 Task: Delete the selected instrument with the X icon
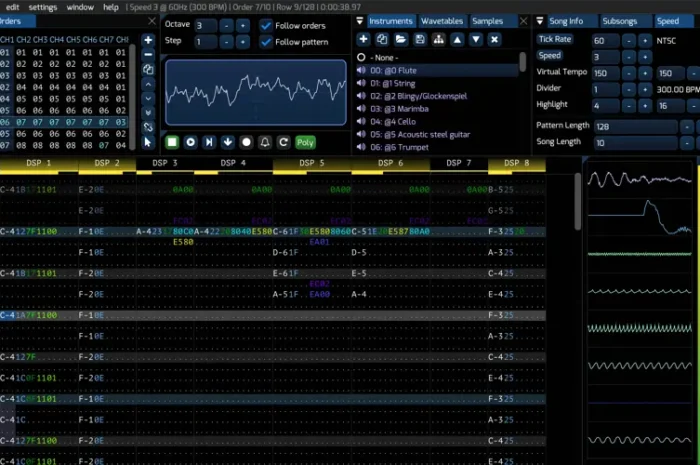[495, 39]
